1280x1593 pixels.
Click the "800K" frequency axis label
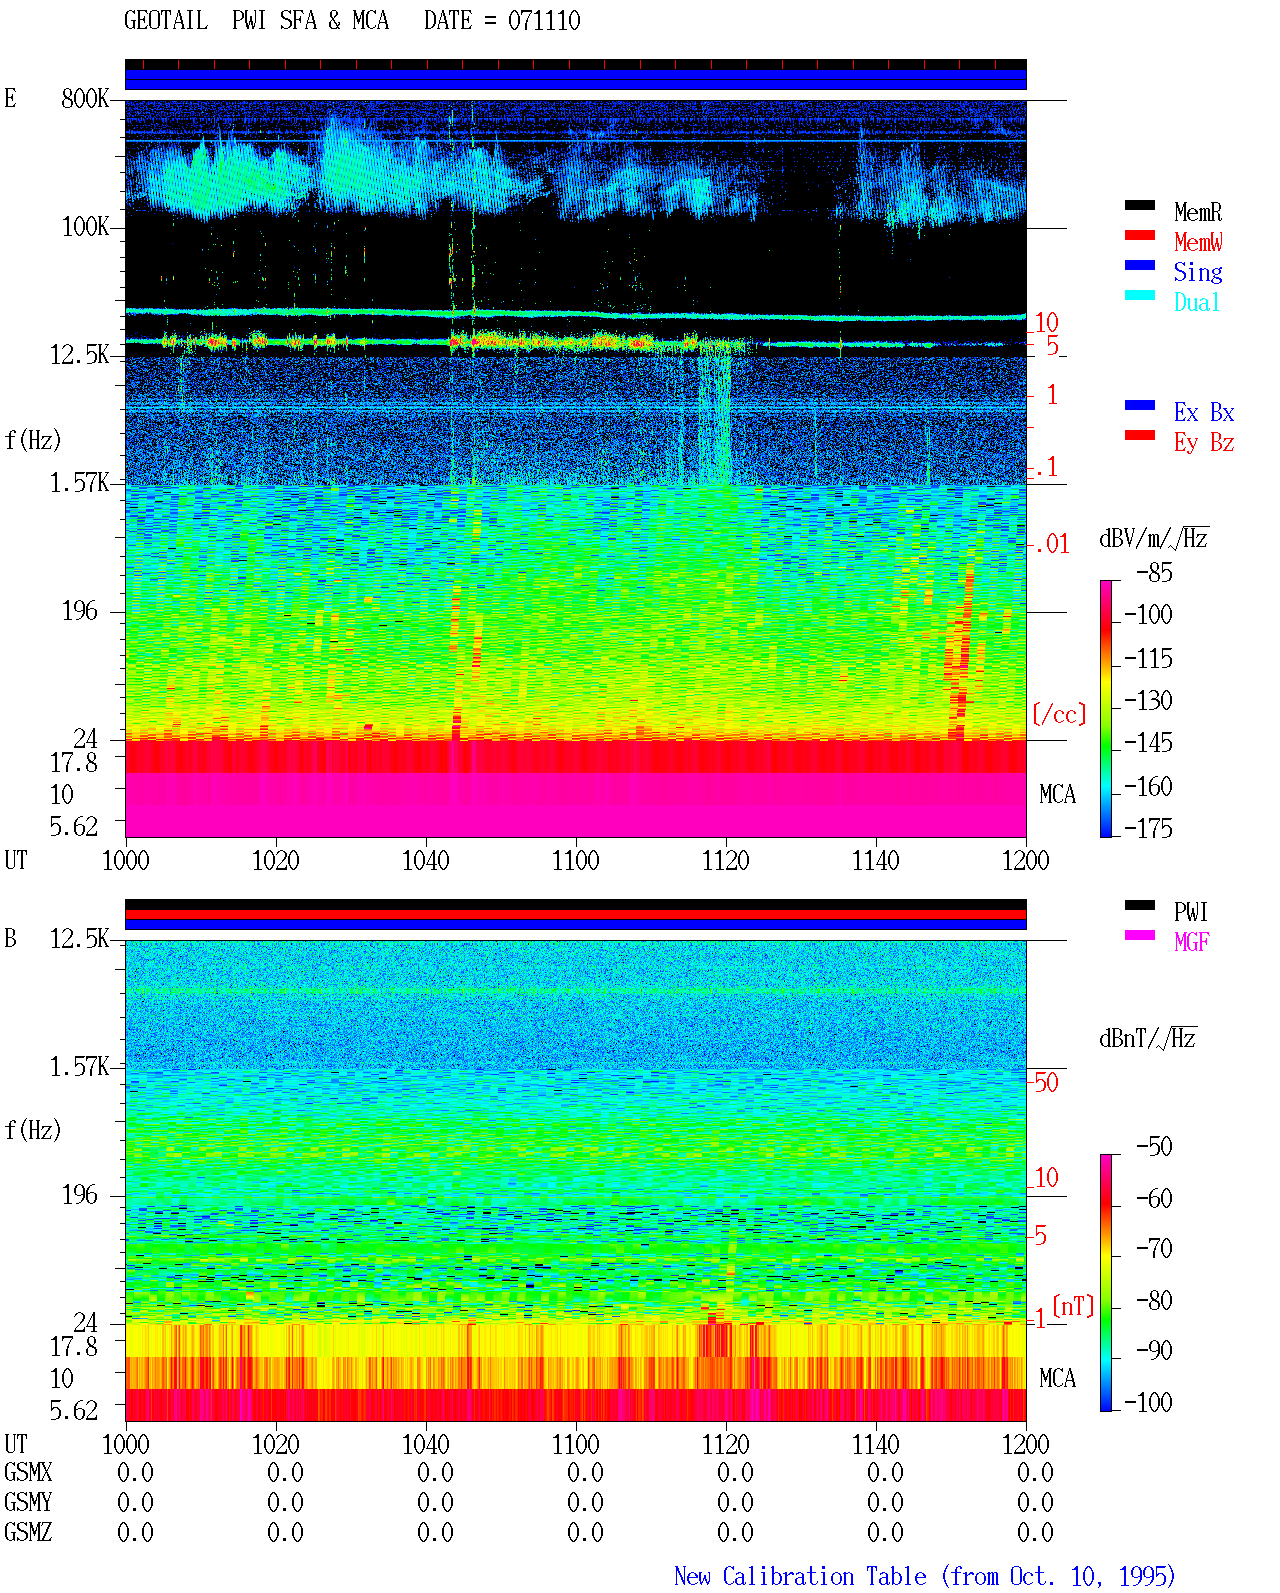(85, 99)
